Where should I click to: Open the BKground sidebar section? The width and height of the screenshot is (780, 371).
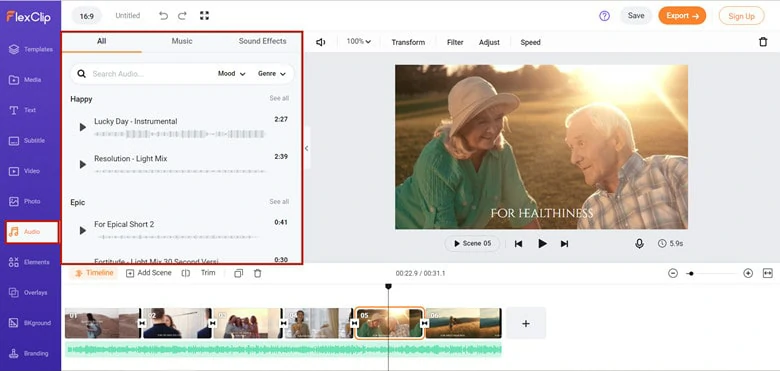(x=30, y=323)
